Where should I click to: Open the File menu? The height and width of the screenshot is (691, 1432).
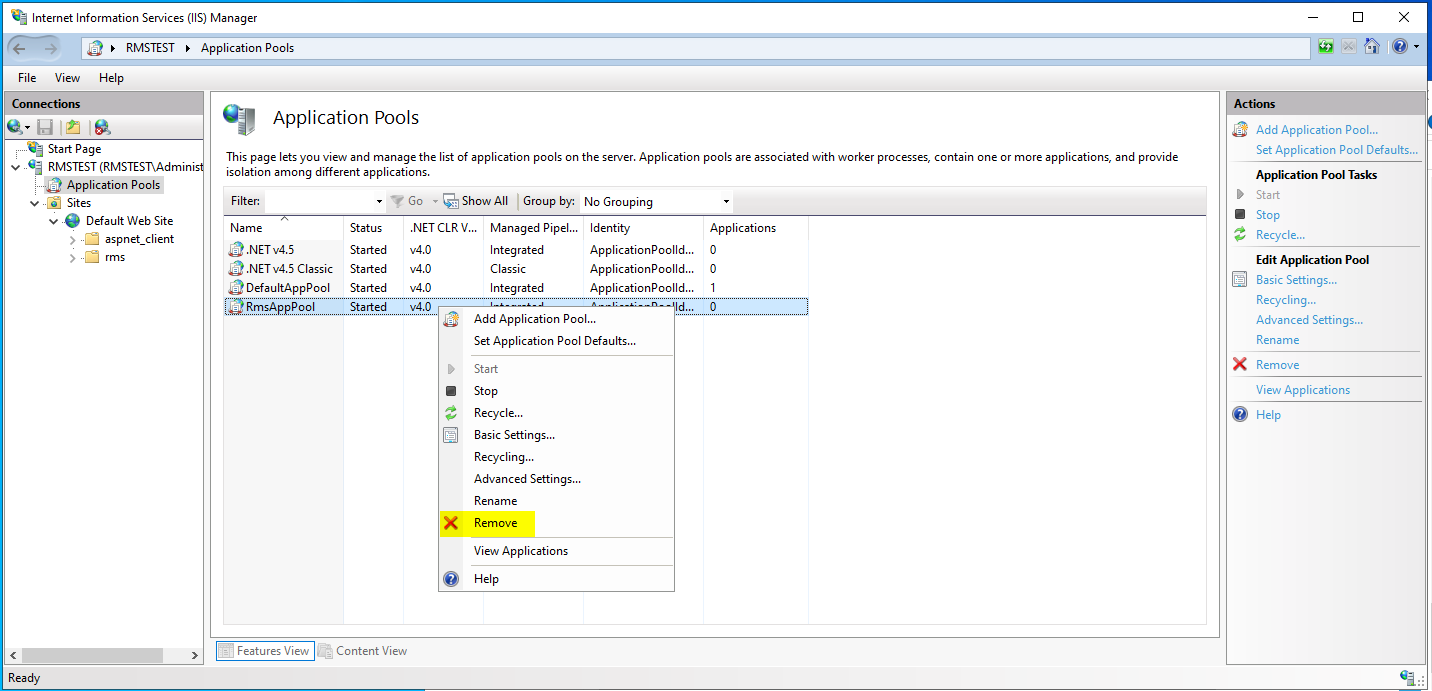27,78
